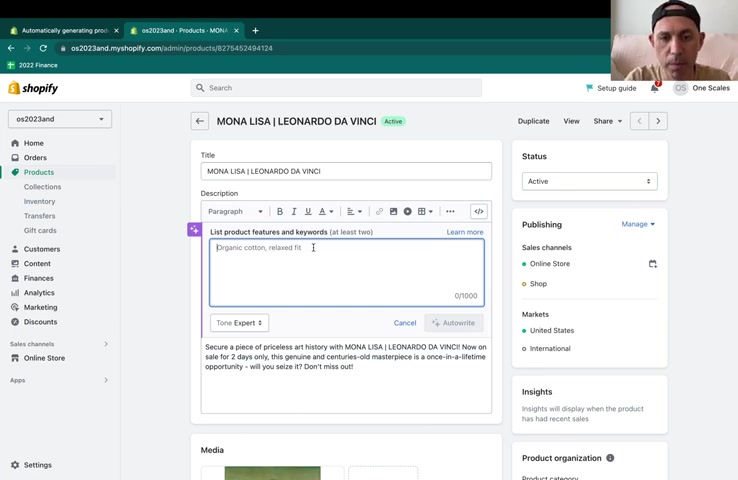Image resolution: width=738 pixels, height=480 pixels.
Task: Change the Active status dropdown
Action: [589, 181]
